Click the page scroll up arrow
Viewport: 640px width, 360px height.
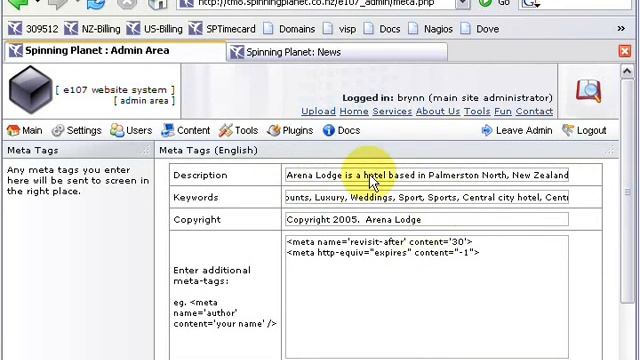(x=627, y=71)
